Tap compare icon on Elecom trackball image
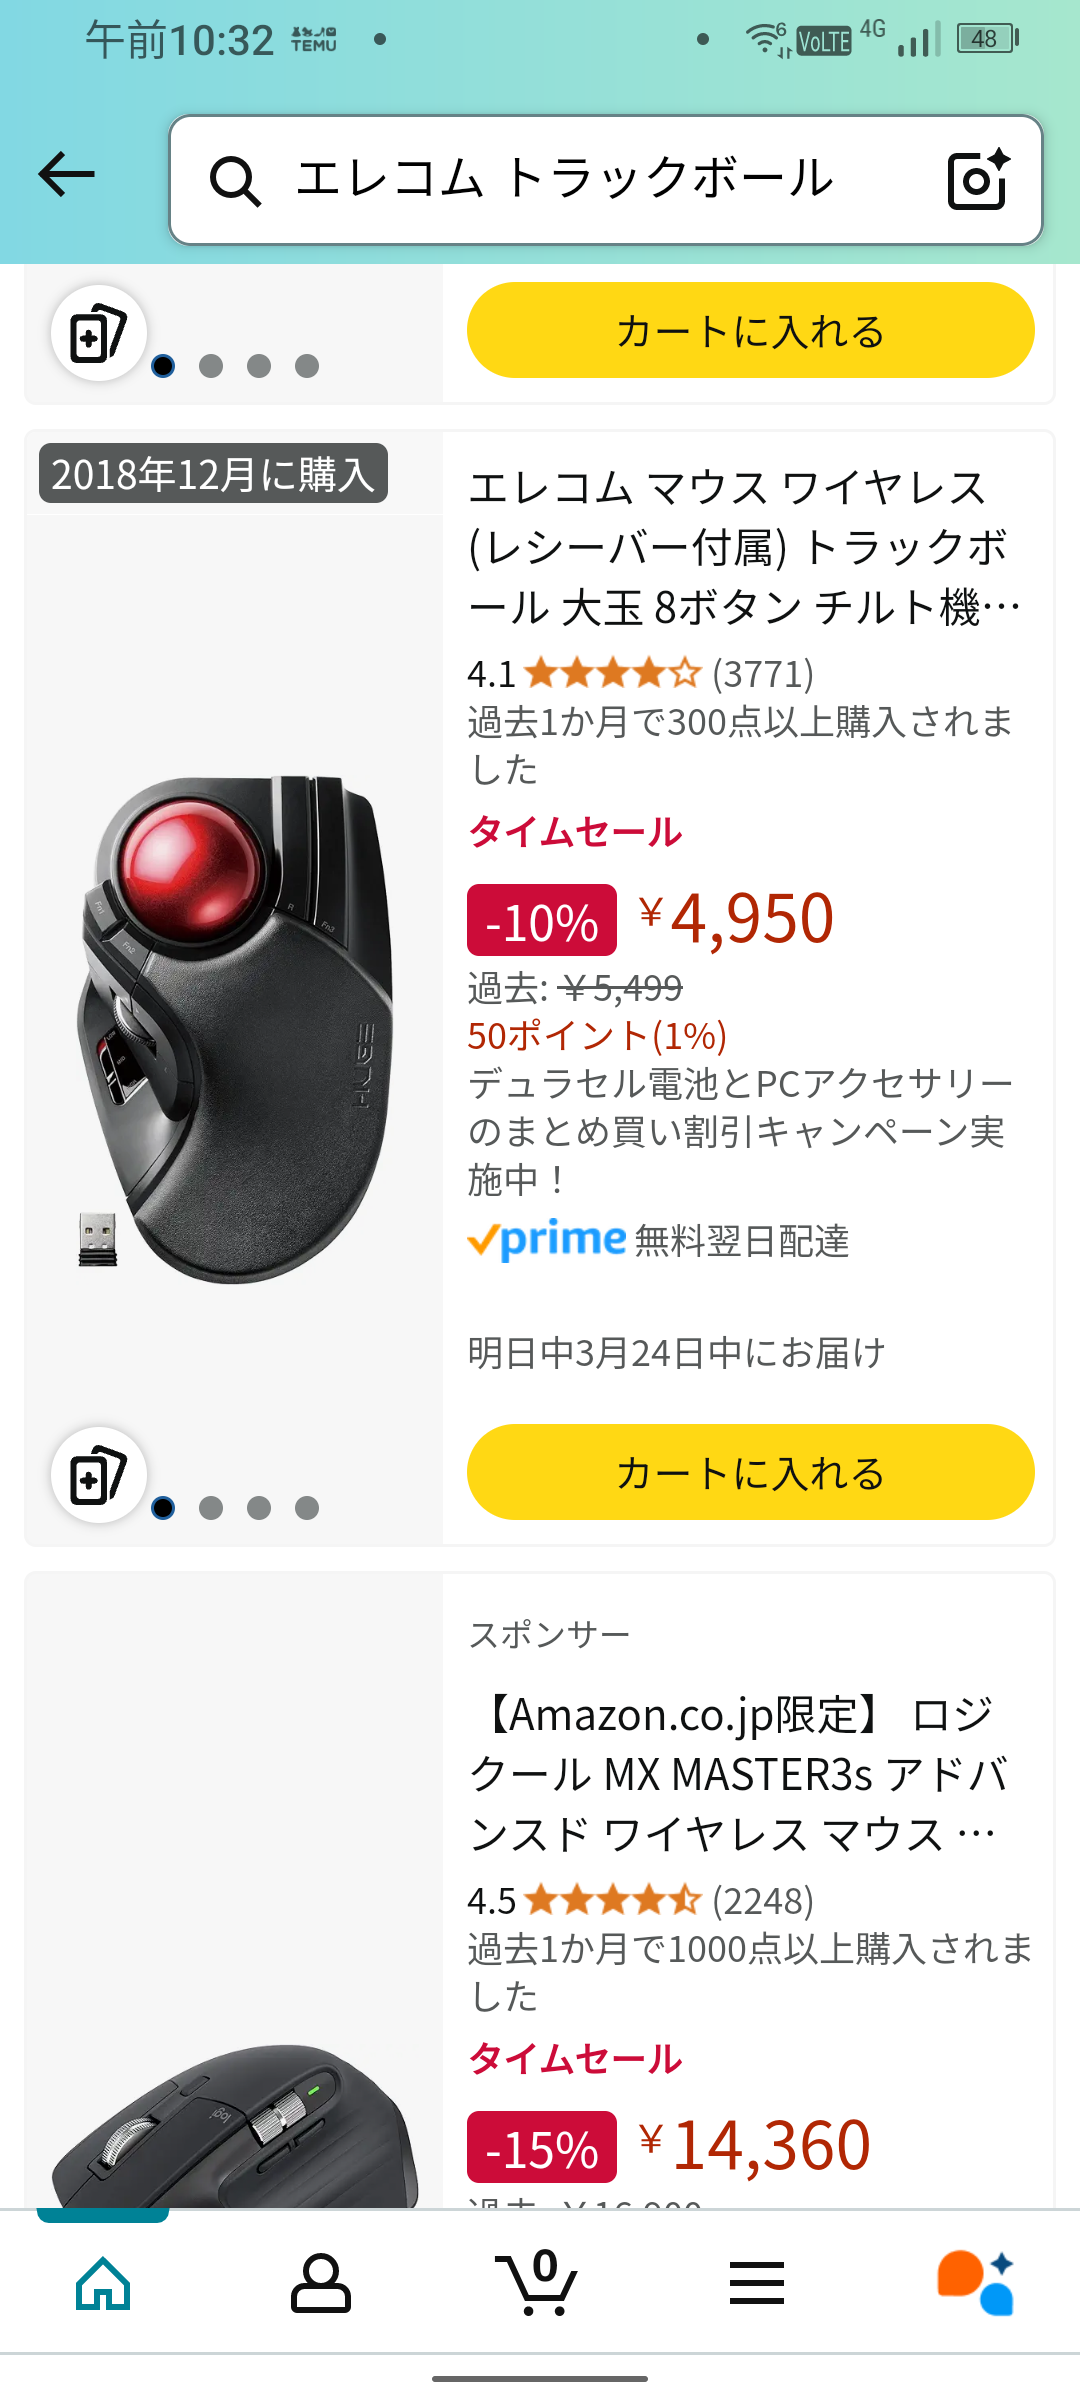The width and height of the screenshot is (1080, 2400). (x=99, y=1474)
